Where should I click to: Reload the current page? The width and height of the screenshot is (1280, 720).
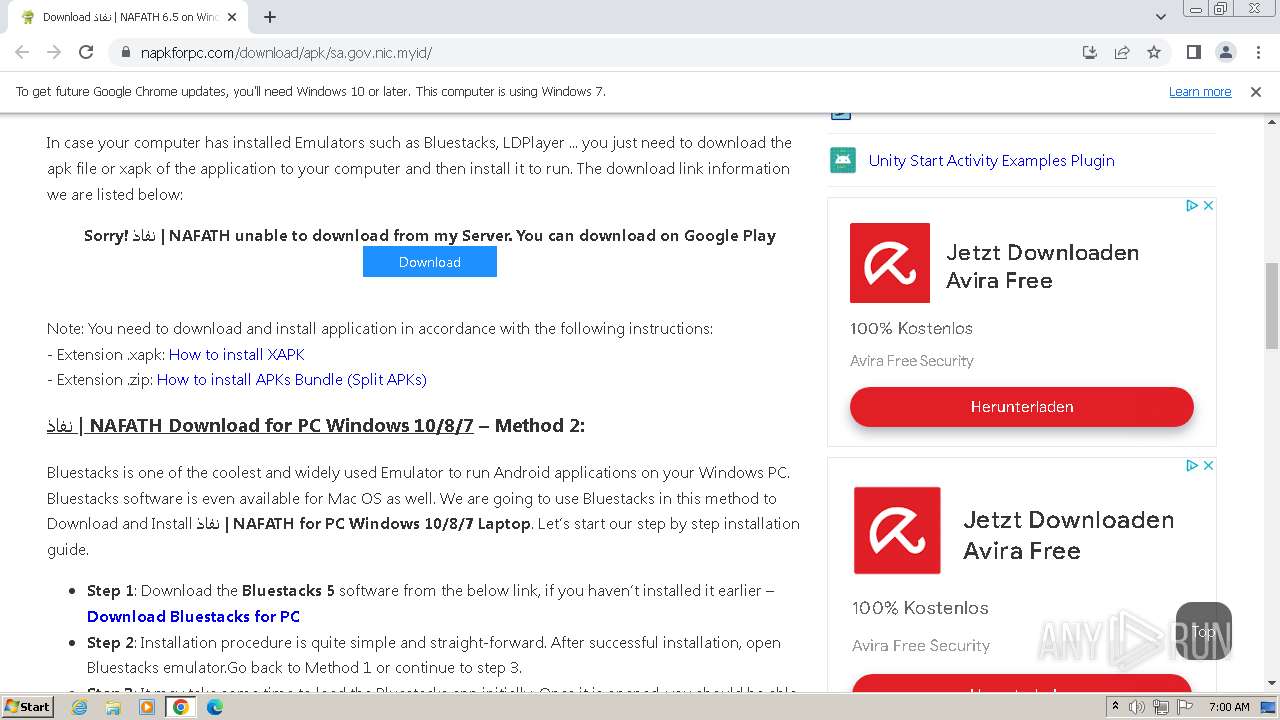coord(86,52)
